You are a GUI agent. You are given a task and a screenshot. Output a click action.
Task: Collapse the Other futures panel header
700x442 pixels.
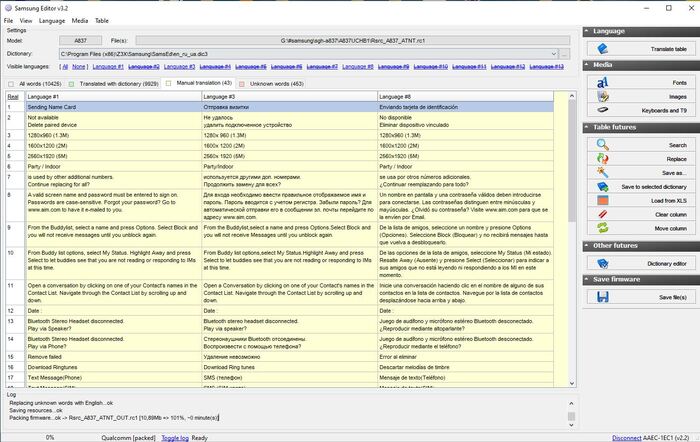[641, 246]
